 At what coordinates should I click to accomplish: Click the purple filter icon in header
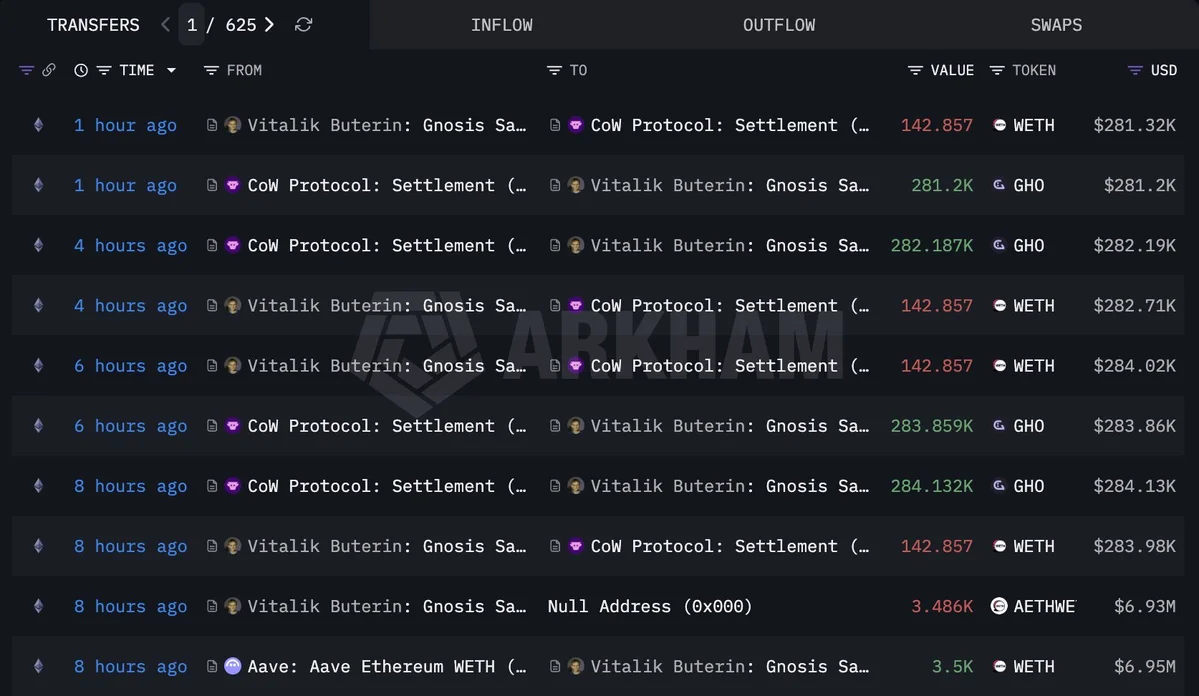(x=26, y=70)
